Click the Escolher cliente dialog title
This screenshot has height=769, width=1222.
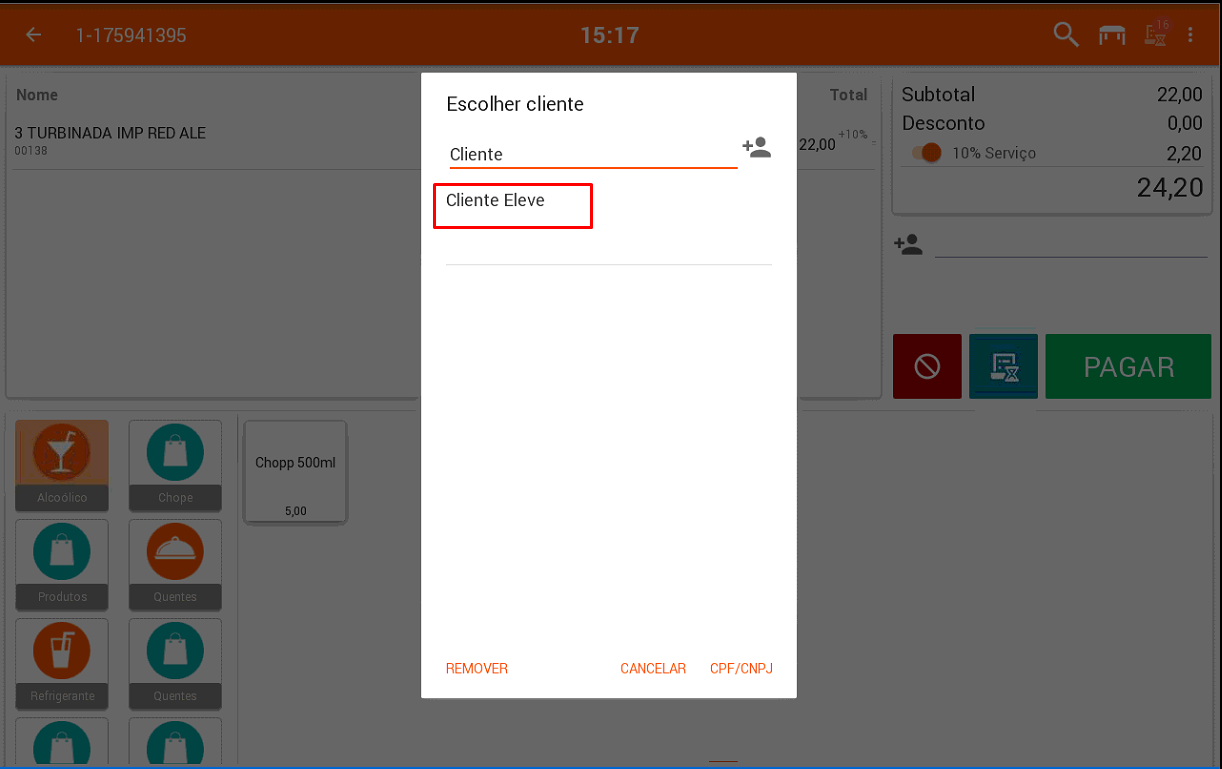(x=515, y=104)
